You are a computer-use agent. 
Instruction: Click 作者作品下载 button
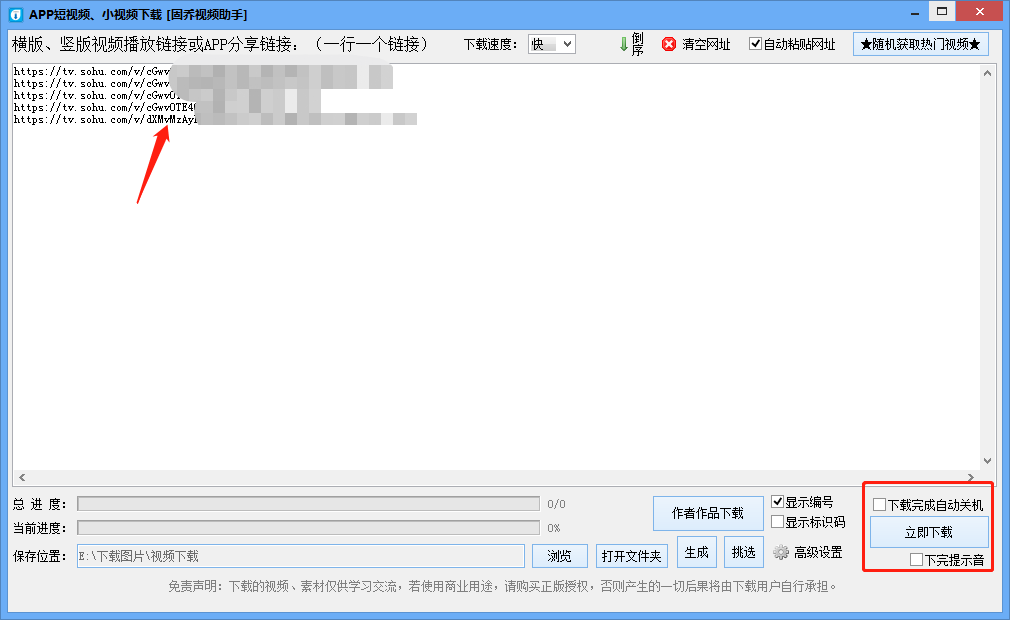[x=708, y=513]
